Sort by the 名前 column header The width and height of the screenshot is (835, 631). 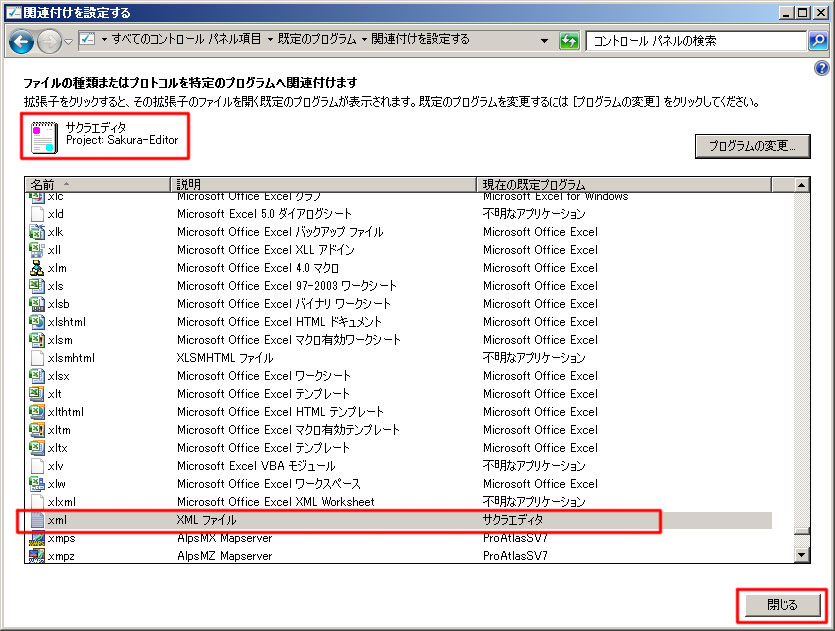point(97,184)
